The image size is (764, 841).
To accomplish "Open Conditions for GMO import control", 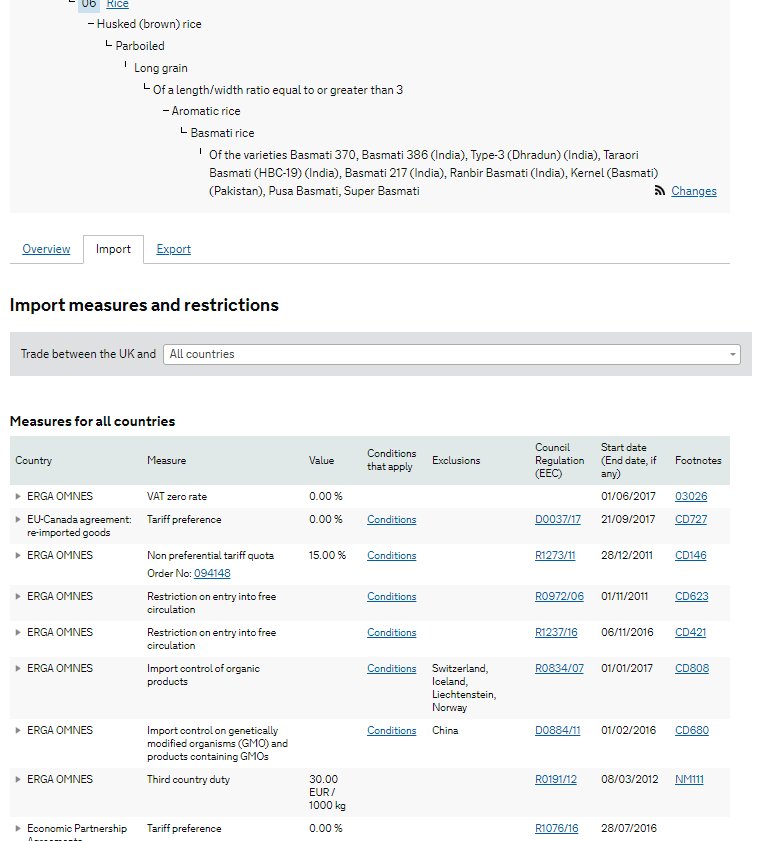I will pyautogui.click(x=392, y=731).
